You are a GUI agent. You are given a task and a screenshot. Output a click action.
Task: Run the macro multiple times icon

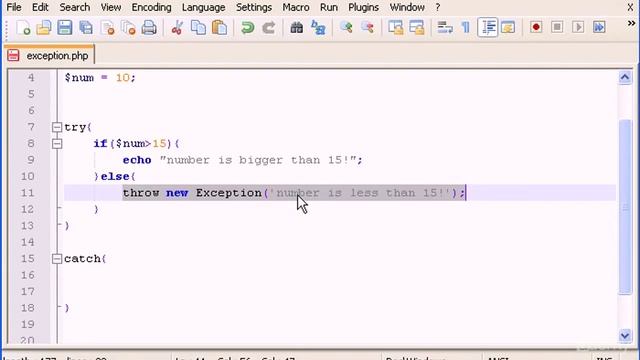pyautogui.click(x=599, y=27)
